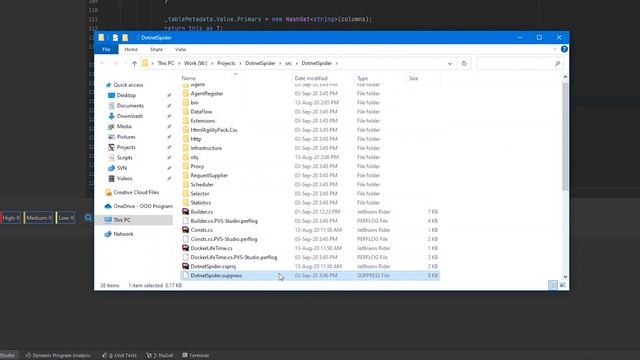Image resolution: width=640 pixels, height=360 pixels.
Task: Select 'src' in the address breadcrumb
Action: pyautogui.click(x=288, y=63)
